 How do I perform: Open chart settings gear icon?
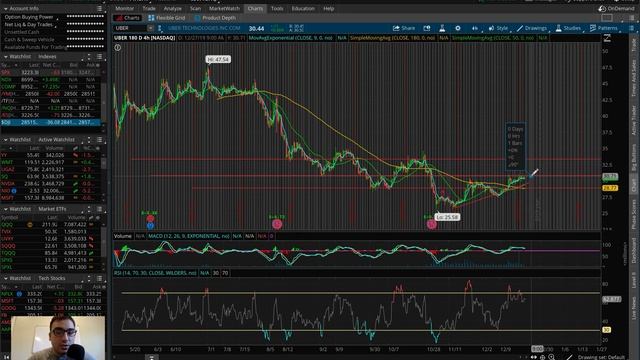(458, 28)
